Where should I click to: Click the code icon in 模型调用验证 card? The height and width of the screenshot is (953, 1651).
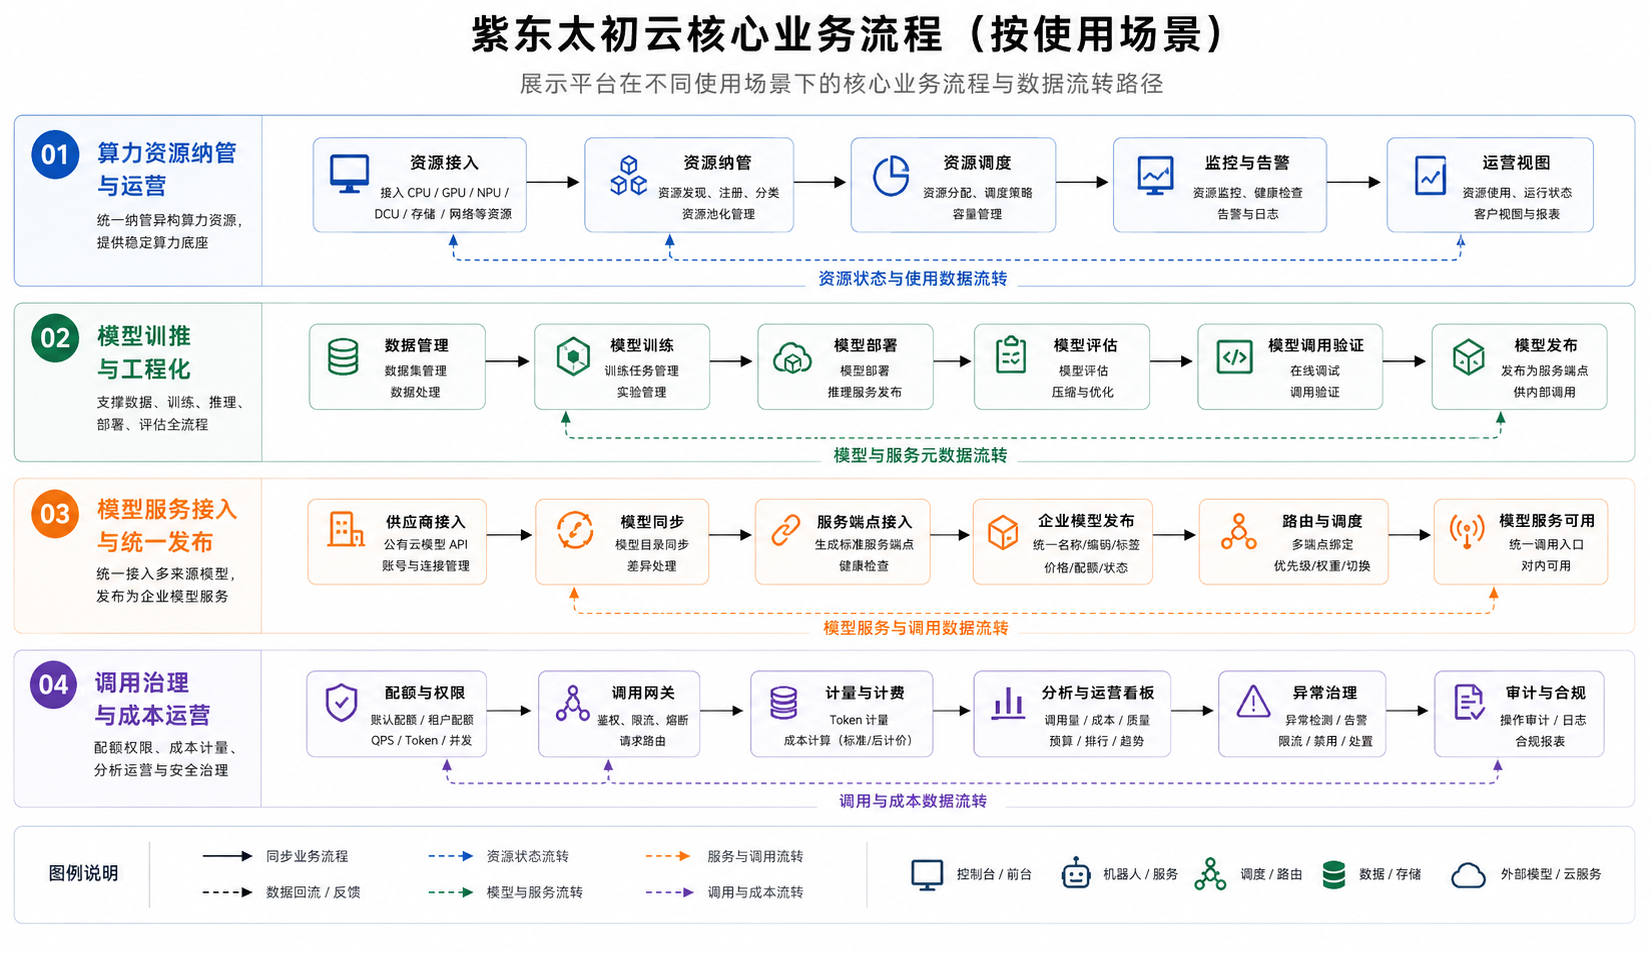click(x=1235, y=357)
